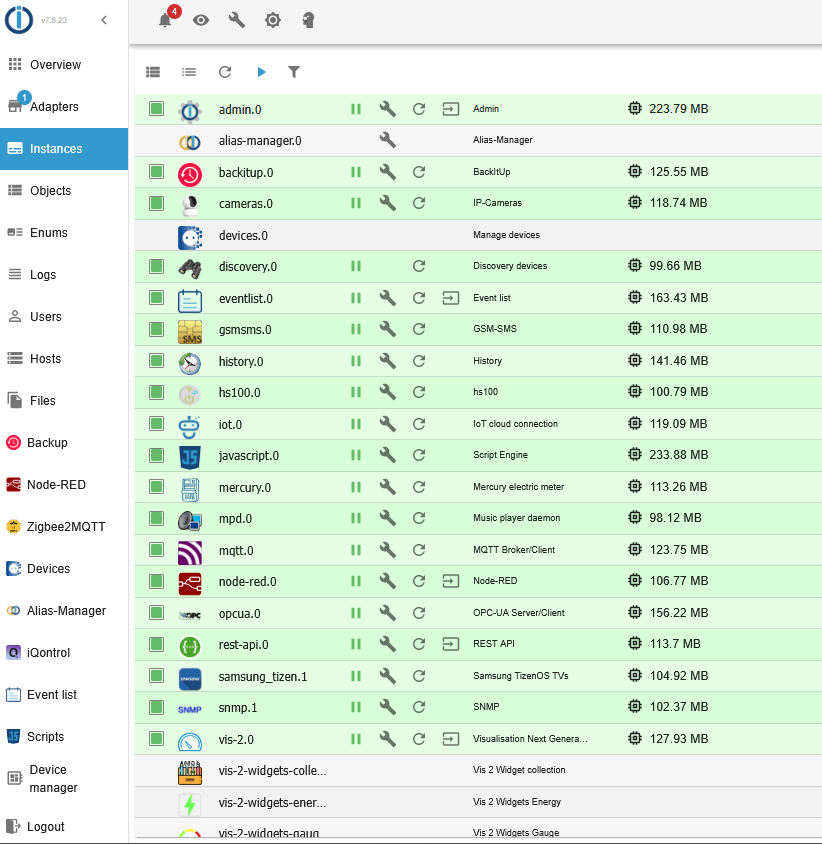Open the instances filter funnel

pos(294,72)
